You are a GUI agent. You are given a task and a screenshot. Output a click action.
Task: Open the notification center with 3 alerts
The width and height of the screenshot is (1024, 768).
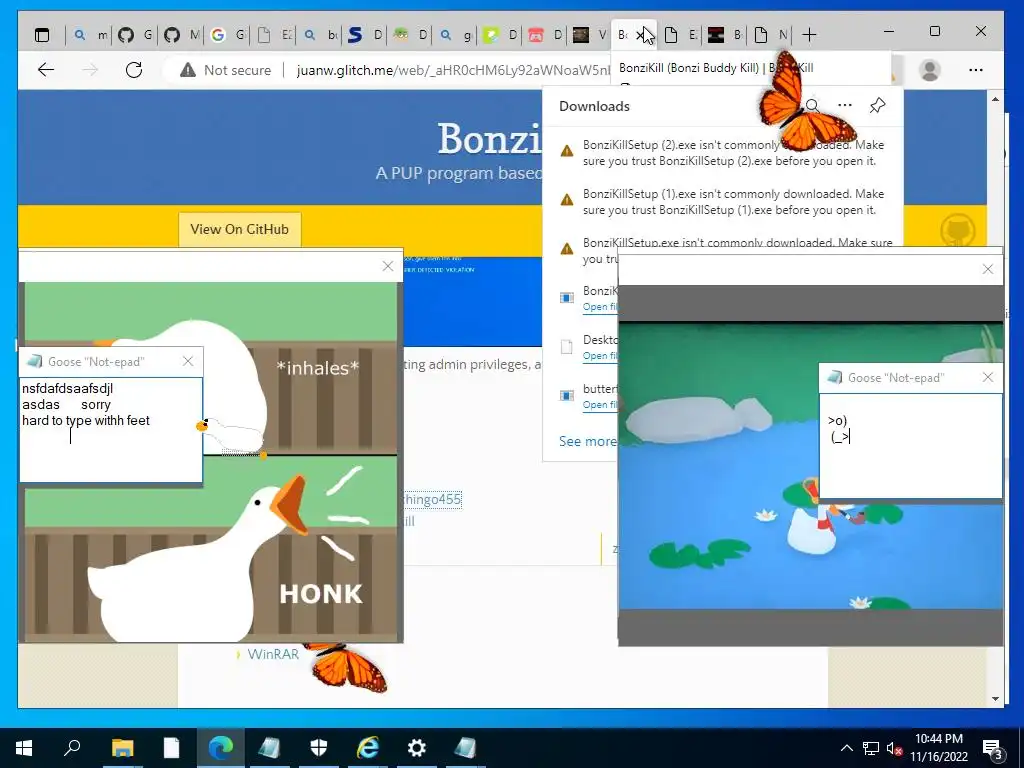point(993,748)
